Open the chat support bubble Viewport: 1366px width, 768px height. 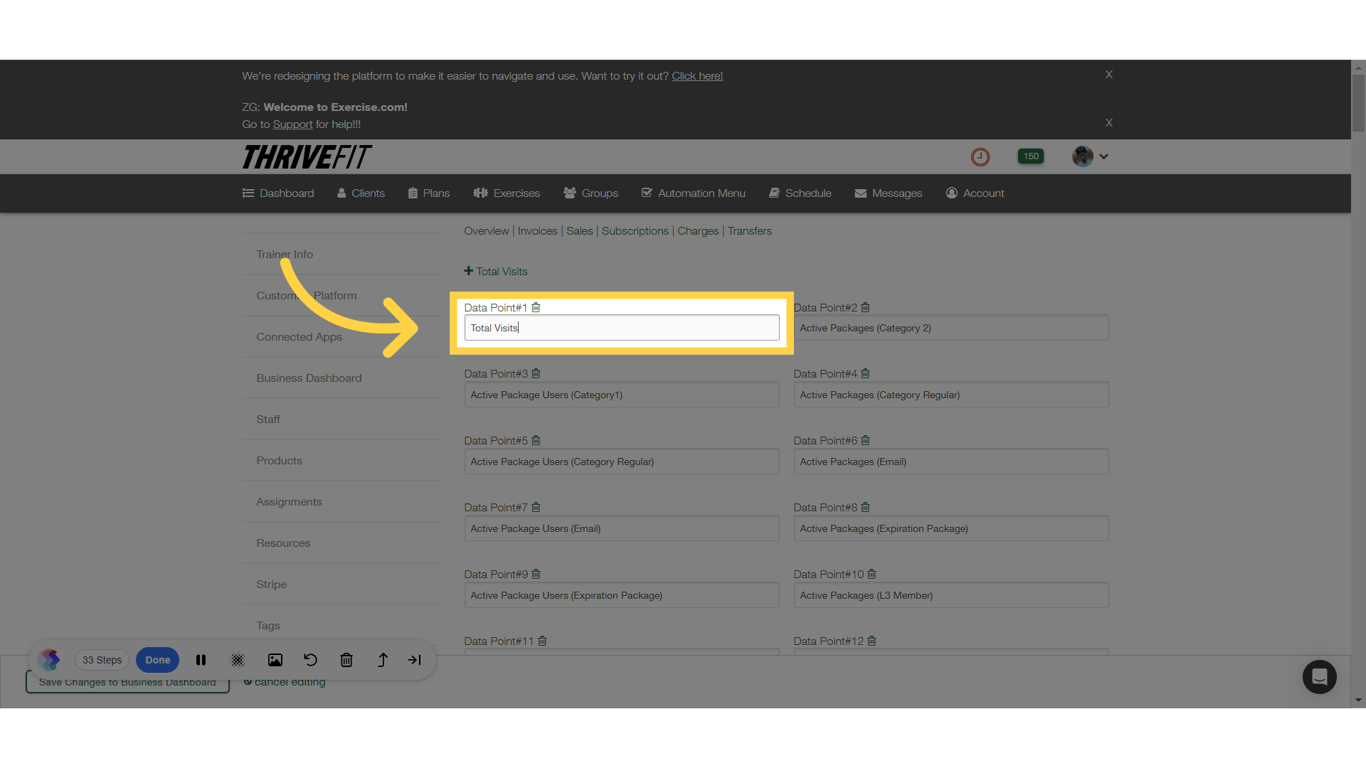click(1319, 677)
